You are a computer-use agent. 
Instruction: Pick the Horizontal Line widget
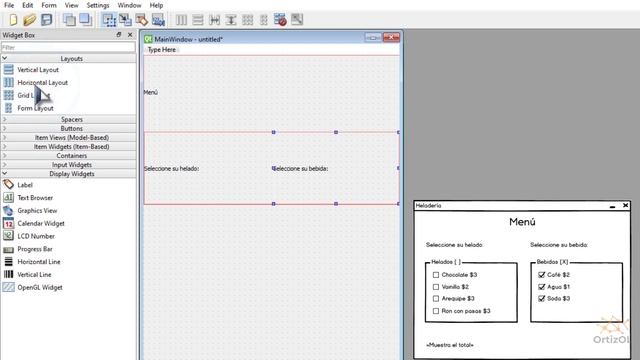[39, 262]
